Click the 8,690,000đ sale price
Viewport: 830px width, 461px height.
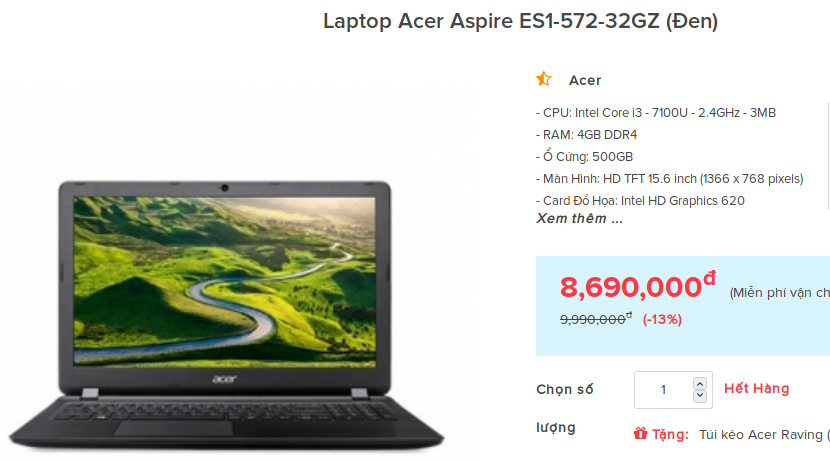coord(638,286)
